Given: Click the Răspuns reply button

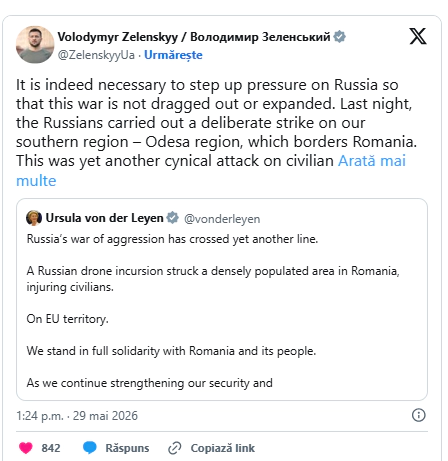Looking at the screenshot, I should (127, 448).
